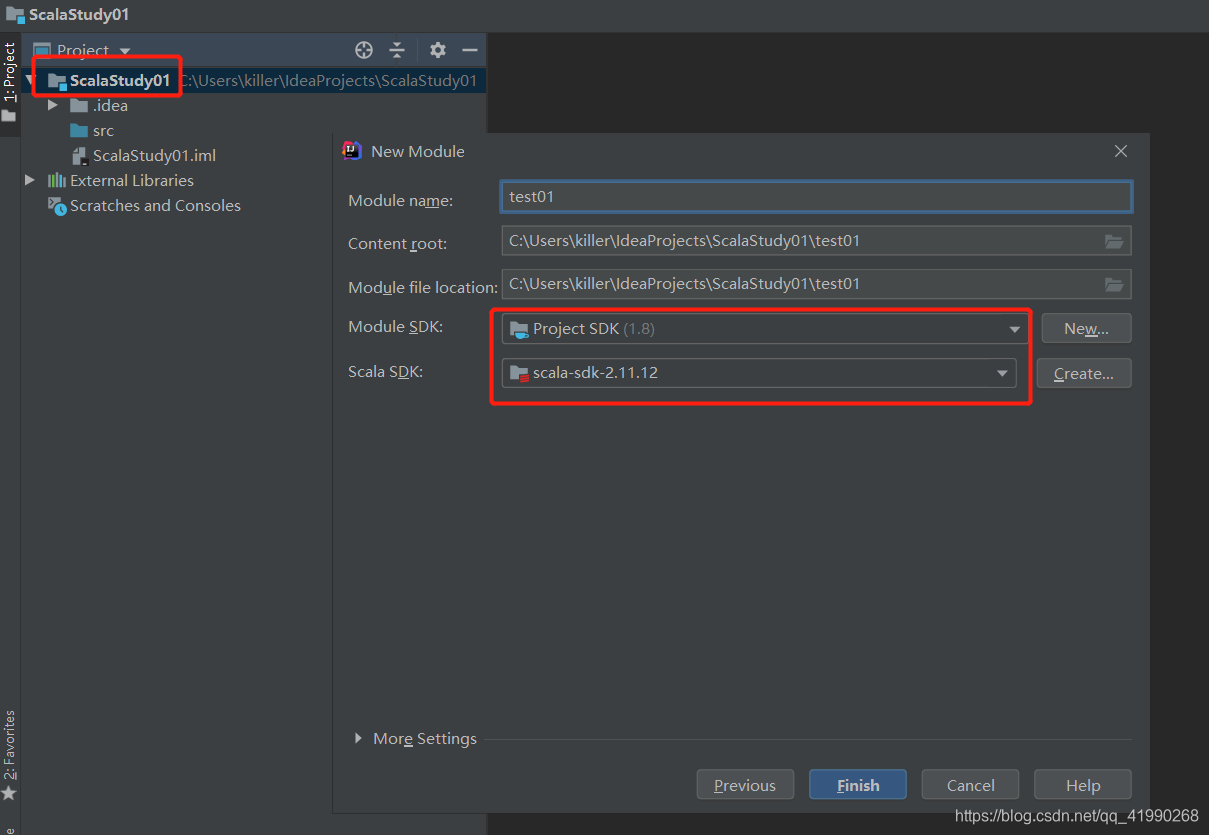1209x835 pixels.
Task: Hide the Project panel with minus icon
Action: [470, 50]
